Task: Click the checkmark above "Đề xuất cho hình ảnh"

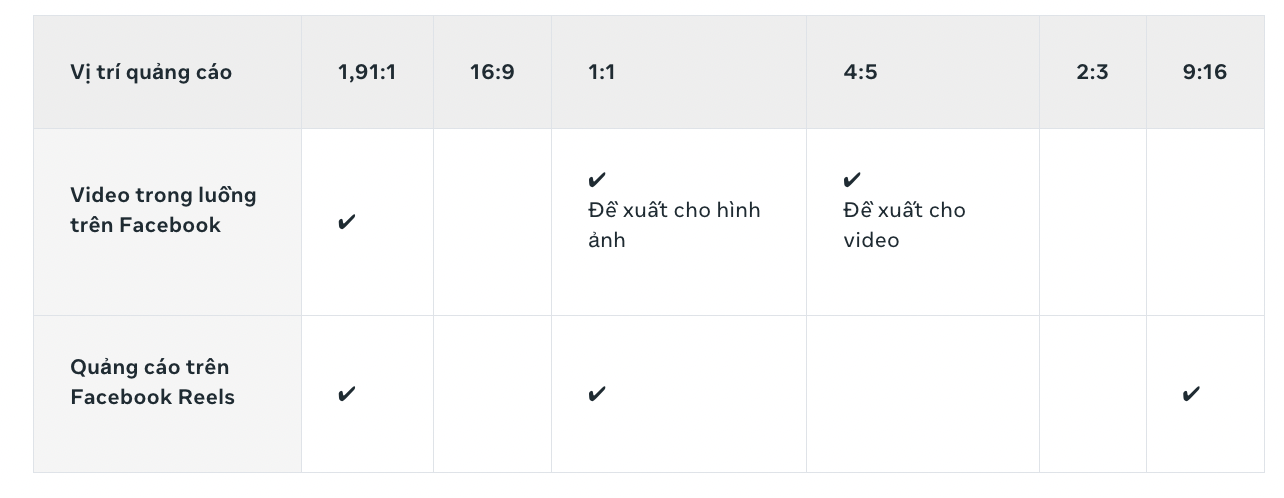Action: pos(597,180)
